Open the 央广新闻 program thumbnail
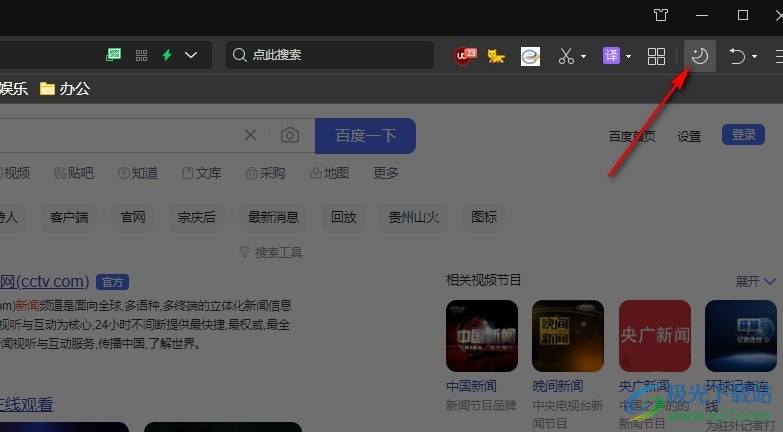 pyautogui.click(x=655, y=336)
